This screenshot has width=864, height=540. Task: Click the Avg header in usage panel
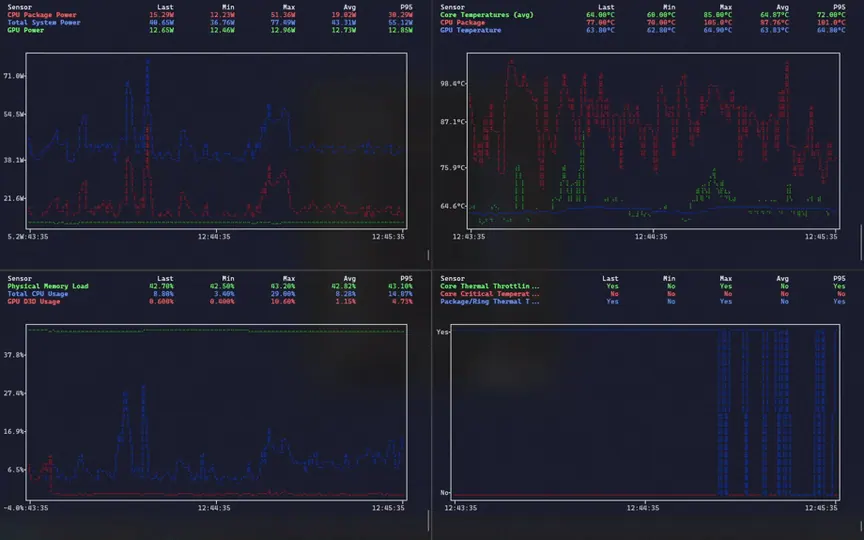[x=349, y=278]
